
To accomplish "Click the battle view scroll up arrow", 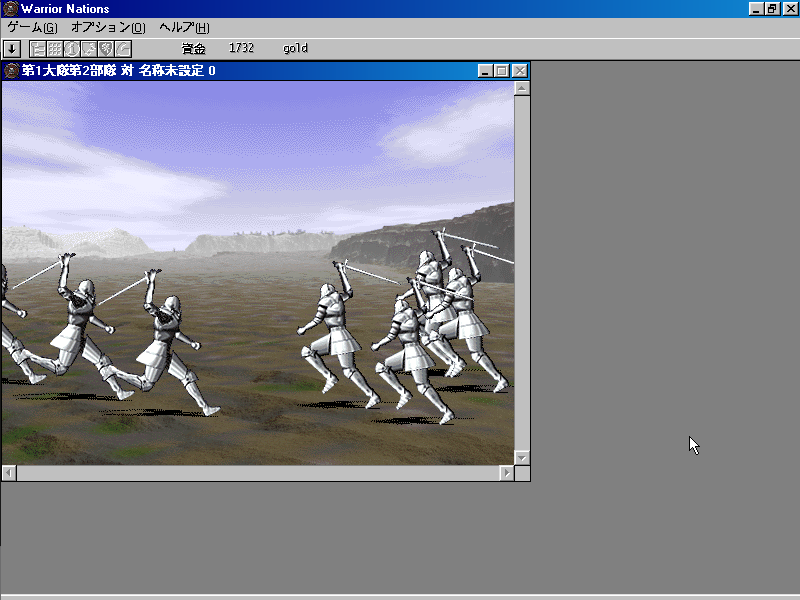I will coord(521,89).
